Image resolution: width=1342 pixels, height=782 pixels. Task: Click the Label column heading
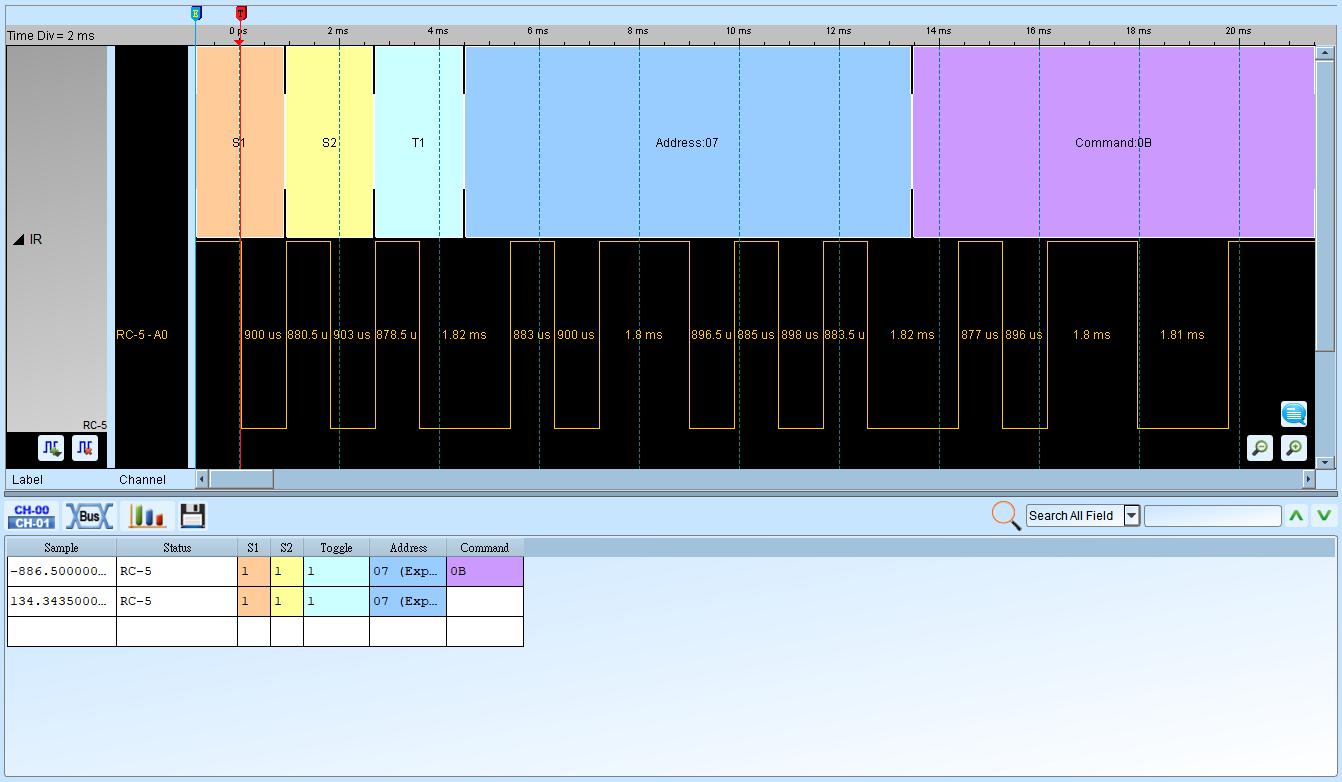(28, 480)
